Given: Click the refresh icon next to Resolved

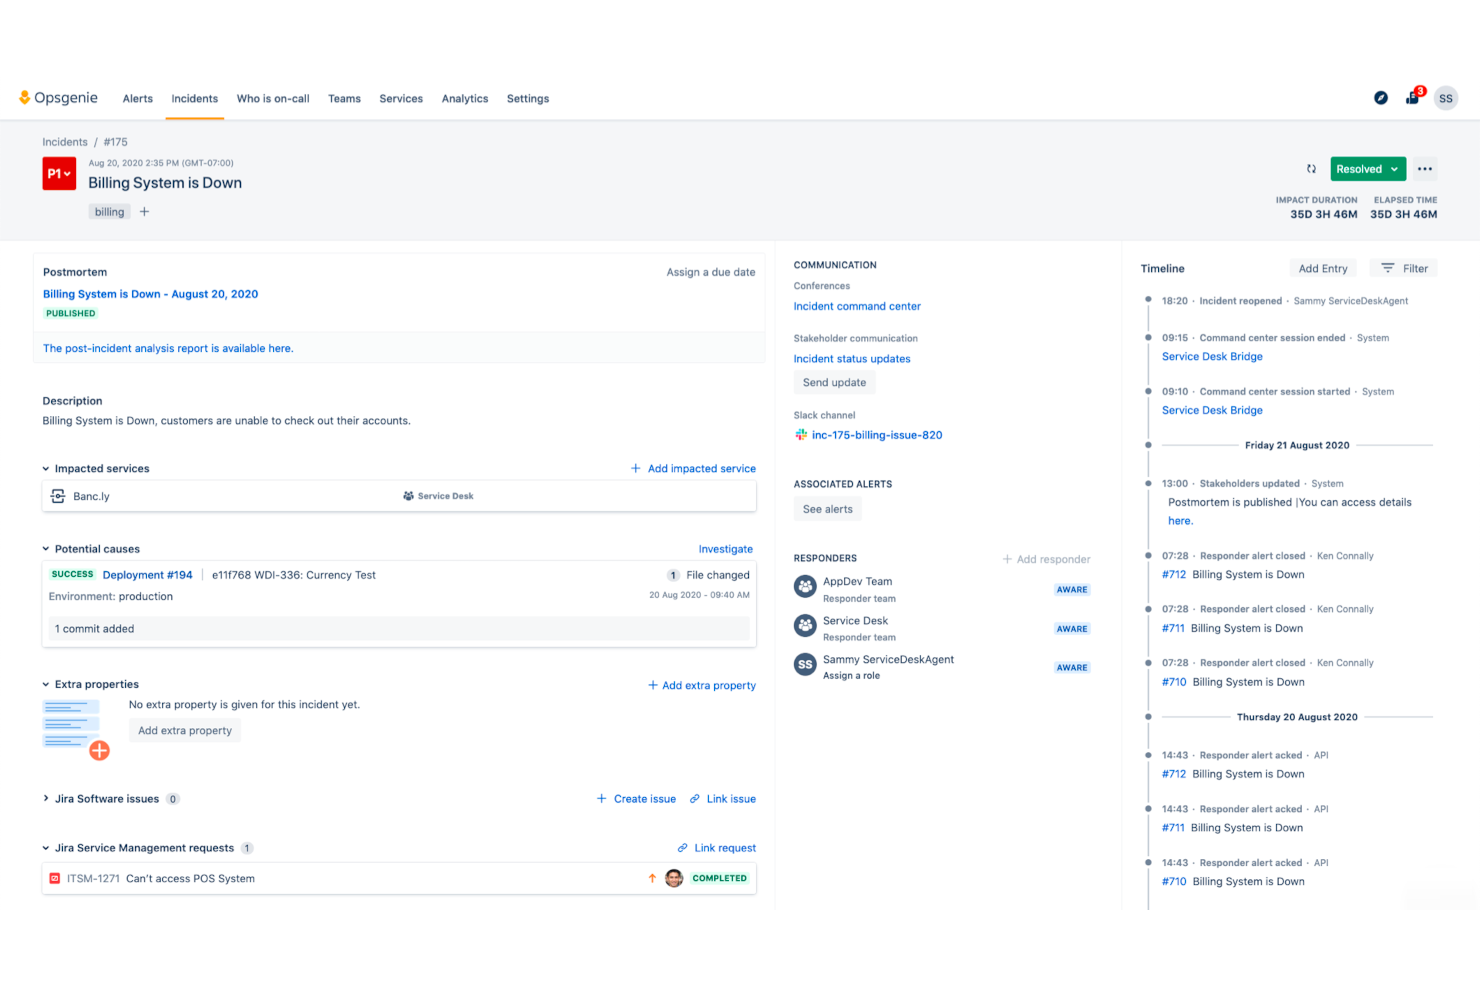Looking at the screenshot, I should 1311,168.
